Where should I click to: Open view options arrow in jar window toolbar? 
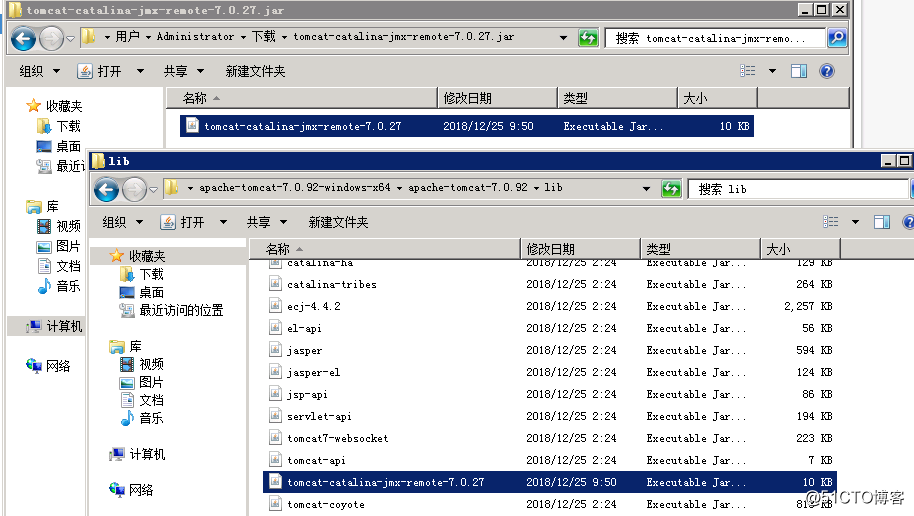(x=772, y=71)
